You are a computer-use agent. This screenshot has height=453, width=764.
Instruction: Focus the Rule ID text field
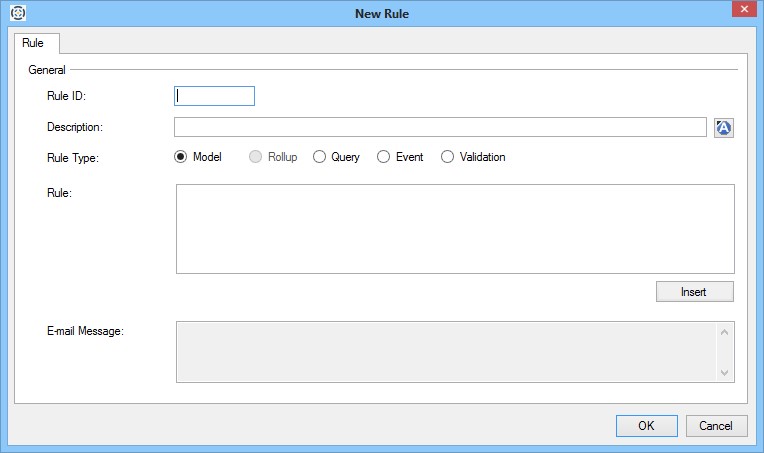(x=215, y=96)
